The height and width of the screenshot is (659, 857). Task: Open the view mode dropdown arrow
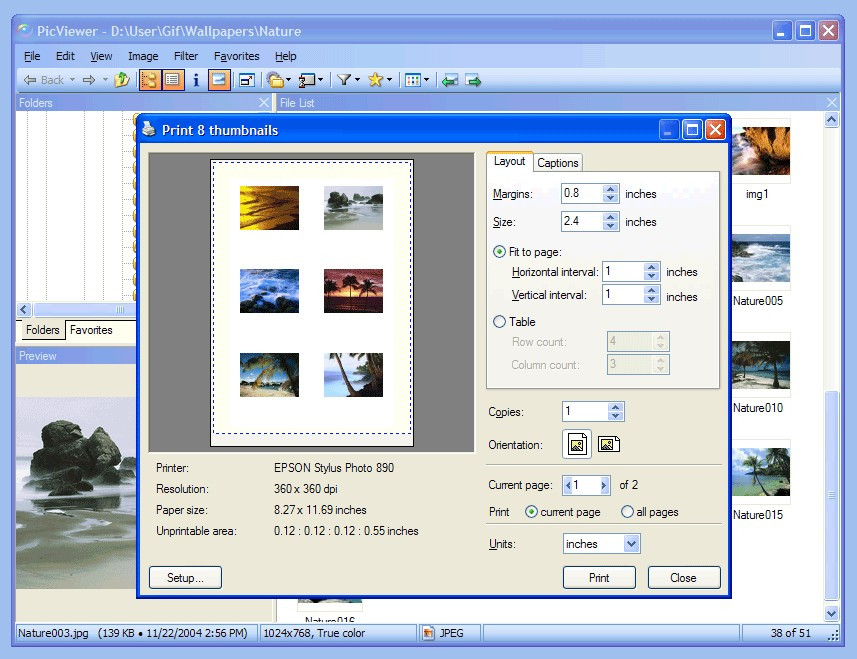click(426, 80)
